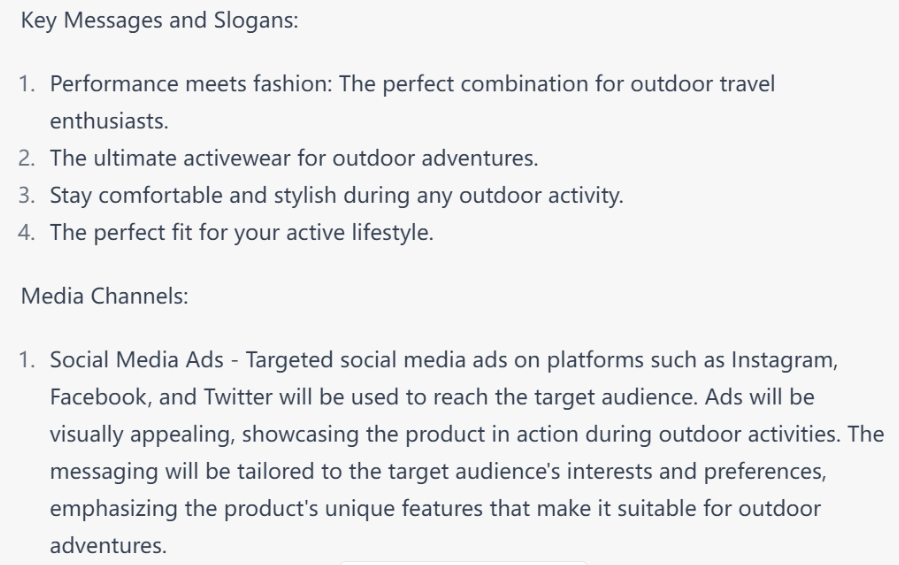Click the list number 2 under Key Messages

[x=26, y=158]
